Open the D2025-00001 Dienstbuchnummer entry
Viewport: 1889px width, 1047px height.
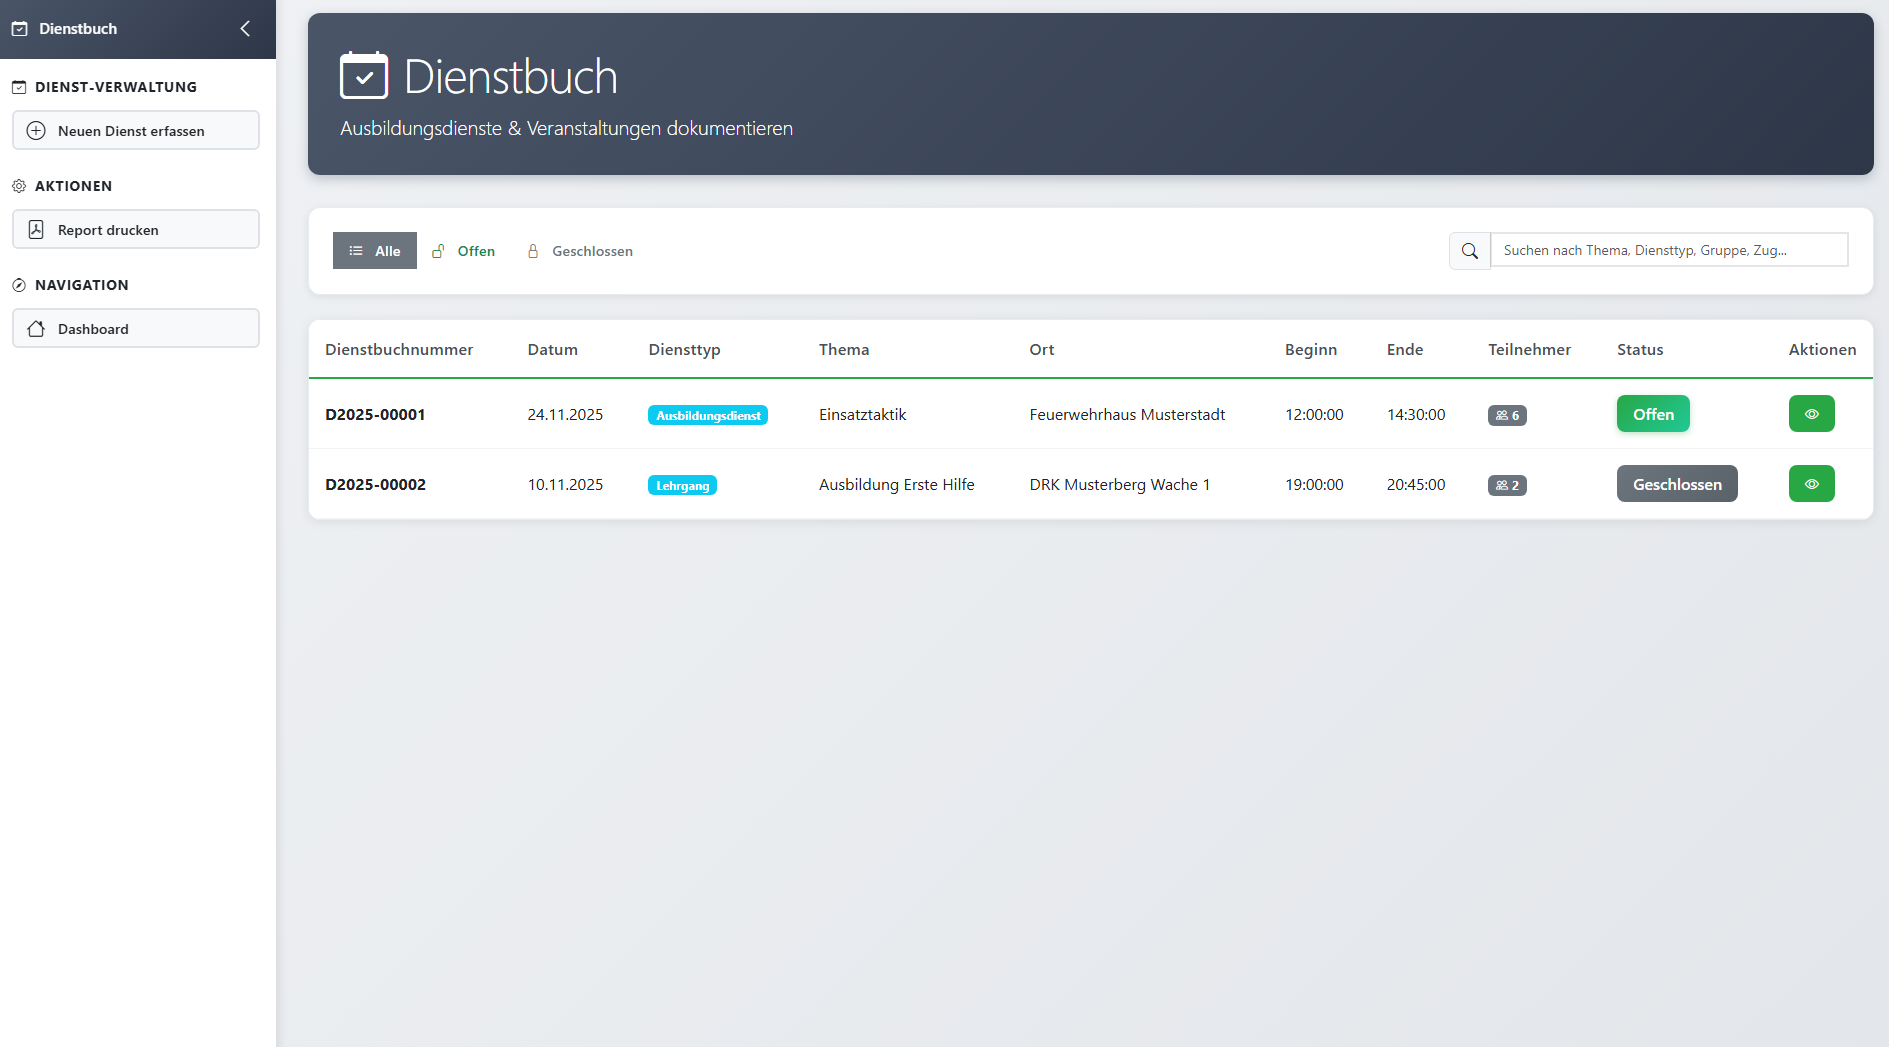pos(375,414)
